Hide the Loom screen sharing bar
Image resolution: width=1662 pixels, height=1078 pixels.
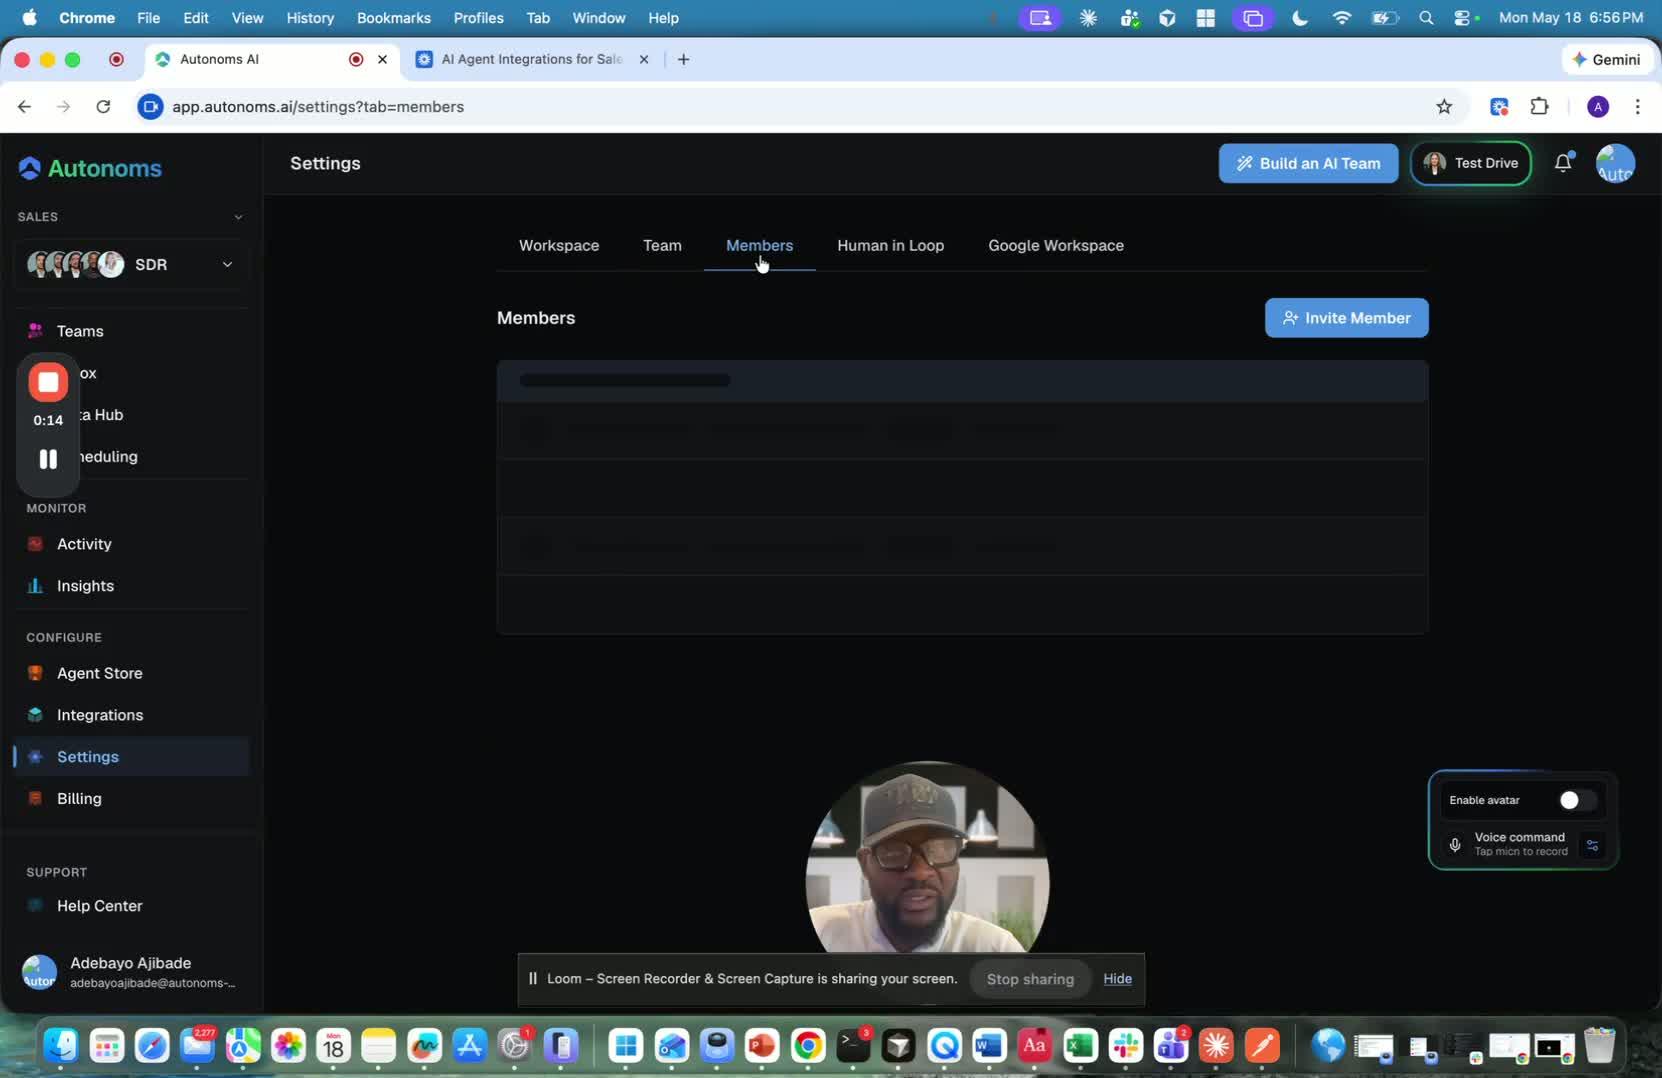(1117, 979)
